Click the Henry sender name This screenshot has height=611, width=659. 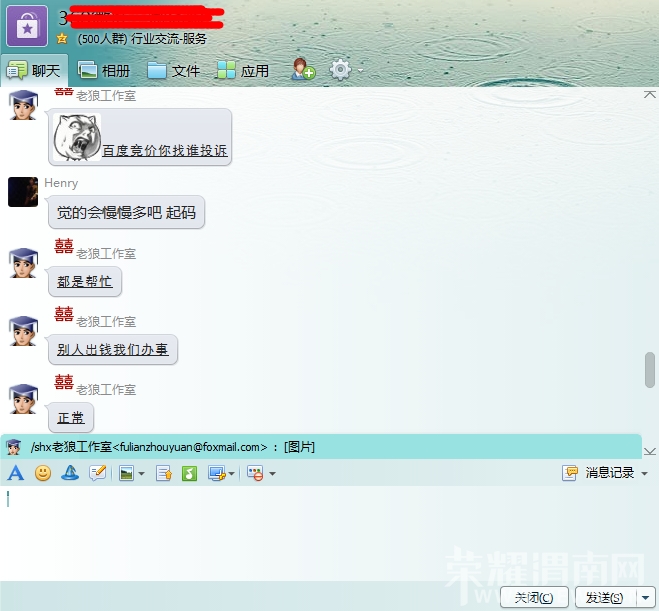[61, 183]
